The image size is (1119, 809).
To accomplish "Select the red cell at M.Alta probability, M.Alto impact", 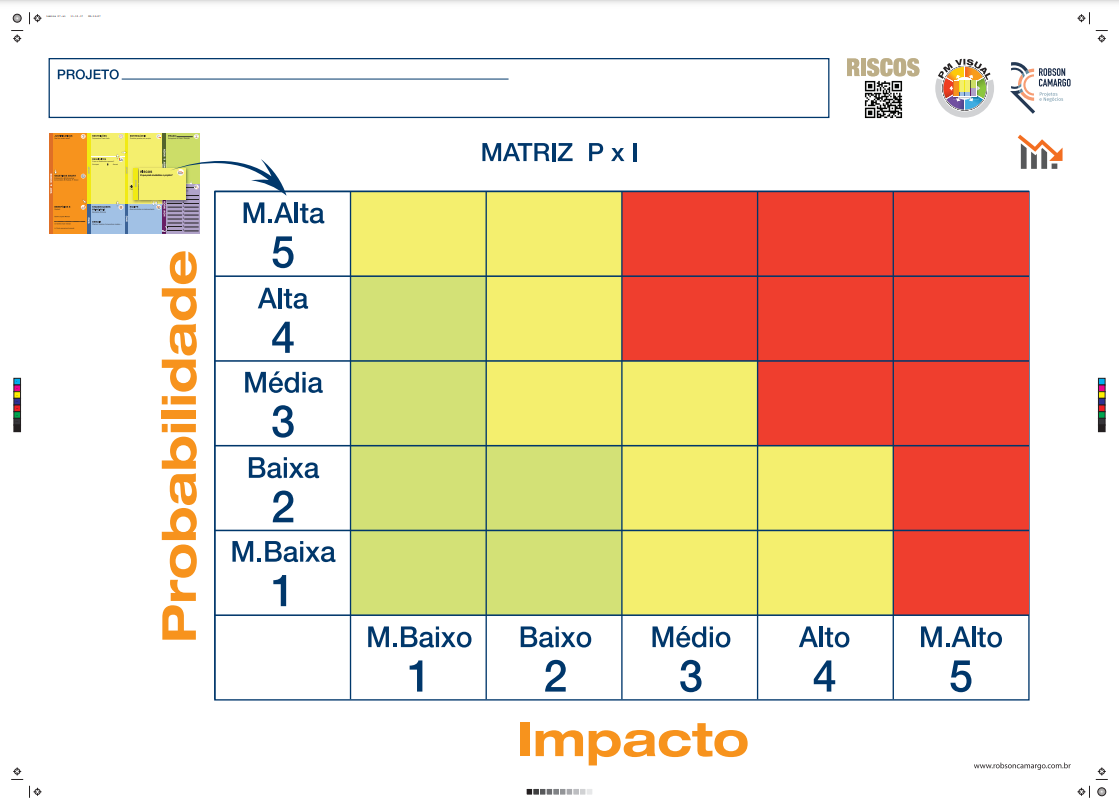I will pyautogui.click(x=960, y=234).
